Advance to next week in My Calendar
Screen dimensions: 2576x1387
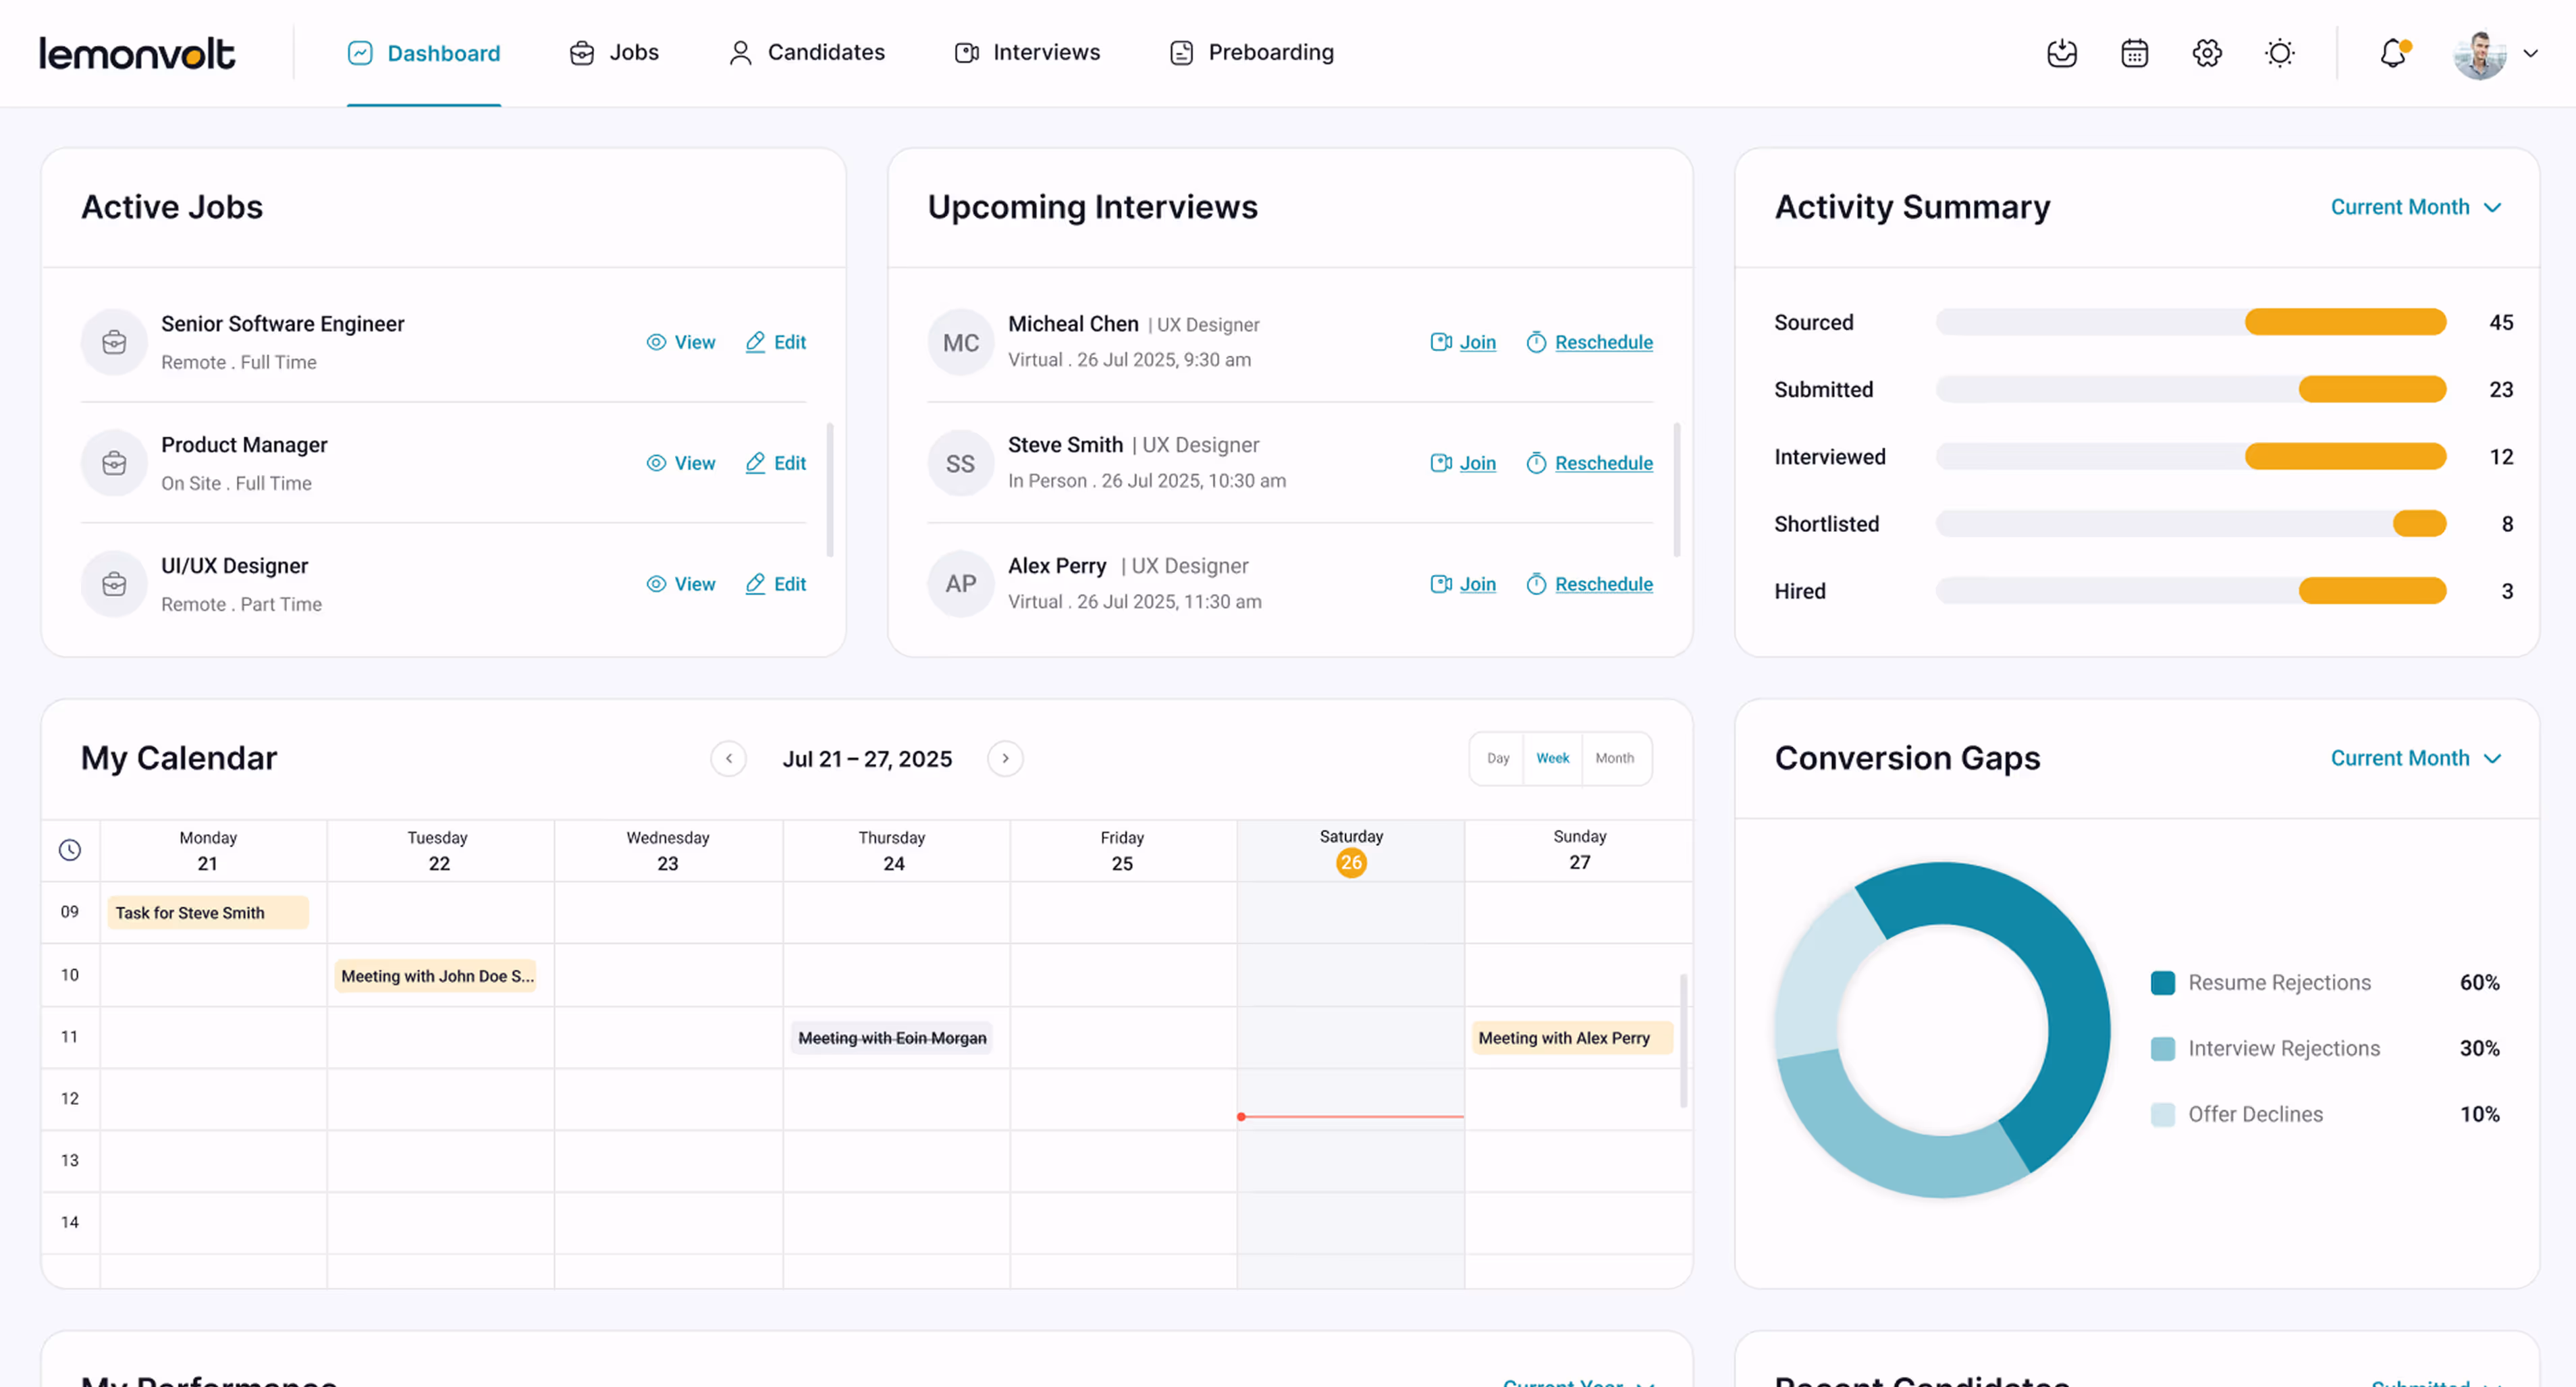pyautogui.click(x=1005, y=759)
